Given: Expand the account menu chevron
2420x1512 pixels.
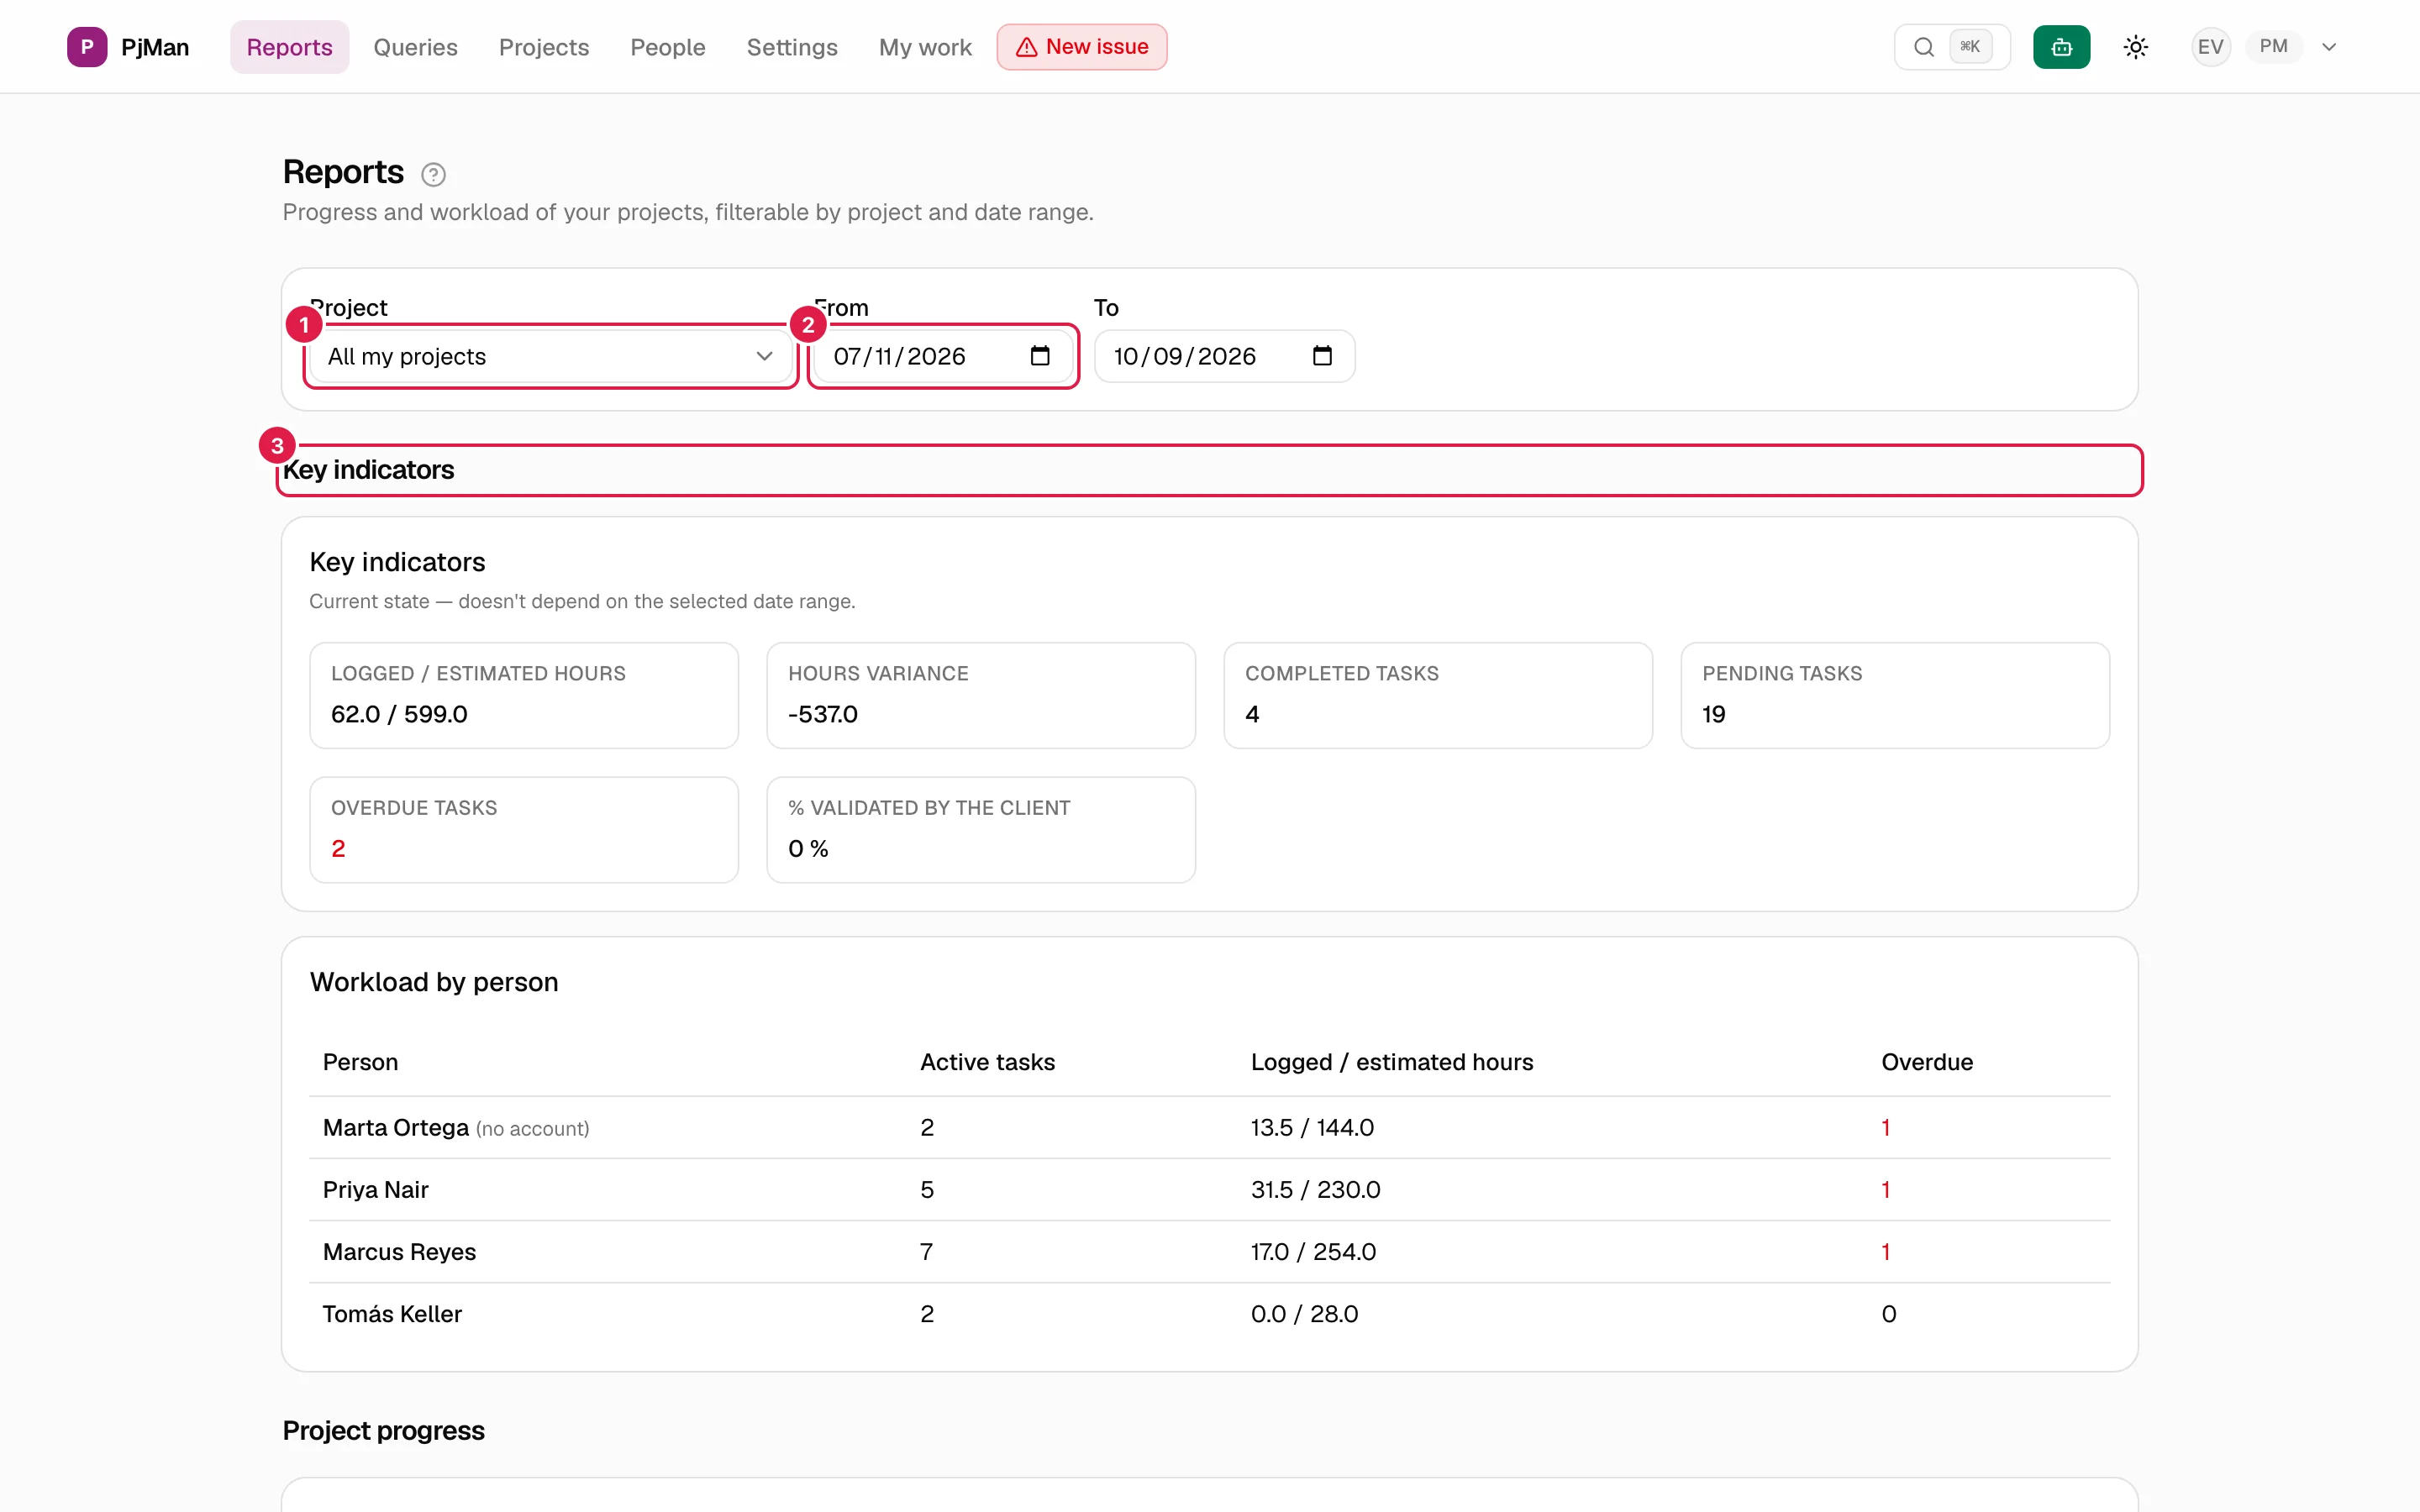Looking at the screenshot, I should [2329, 47].
